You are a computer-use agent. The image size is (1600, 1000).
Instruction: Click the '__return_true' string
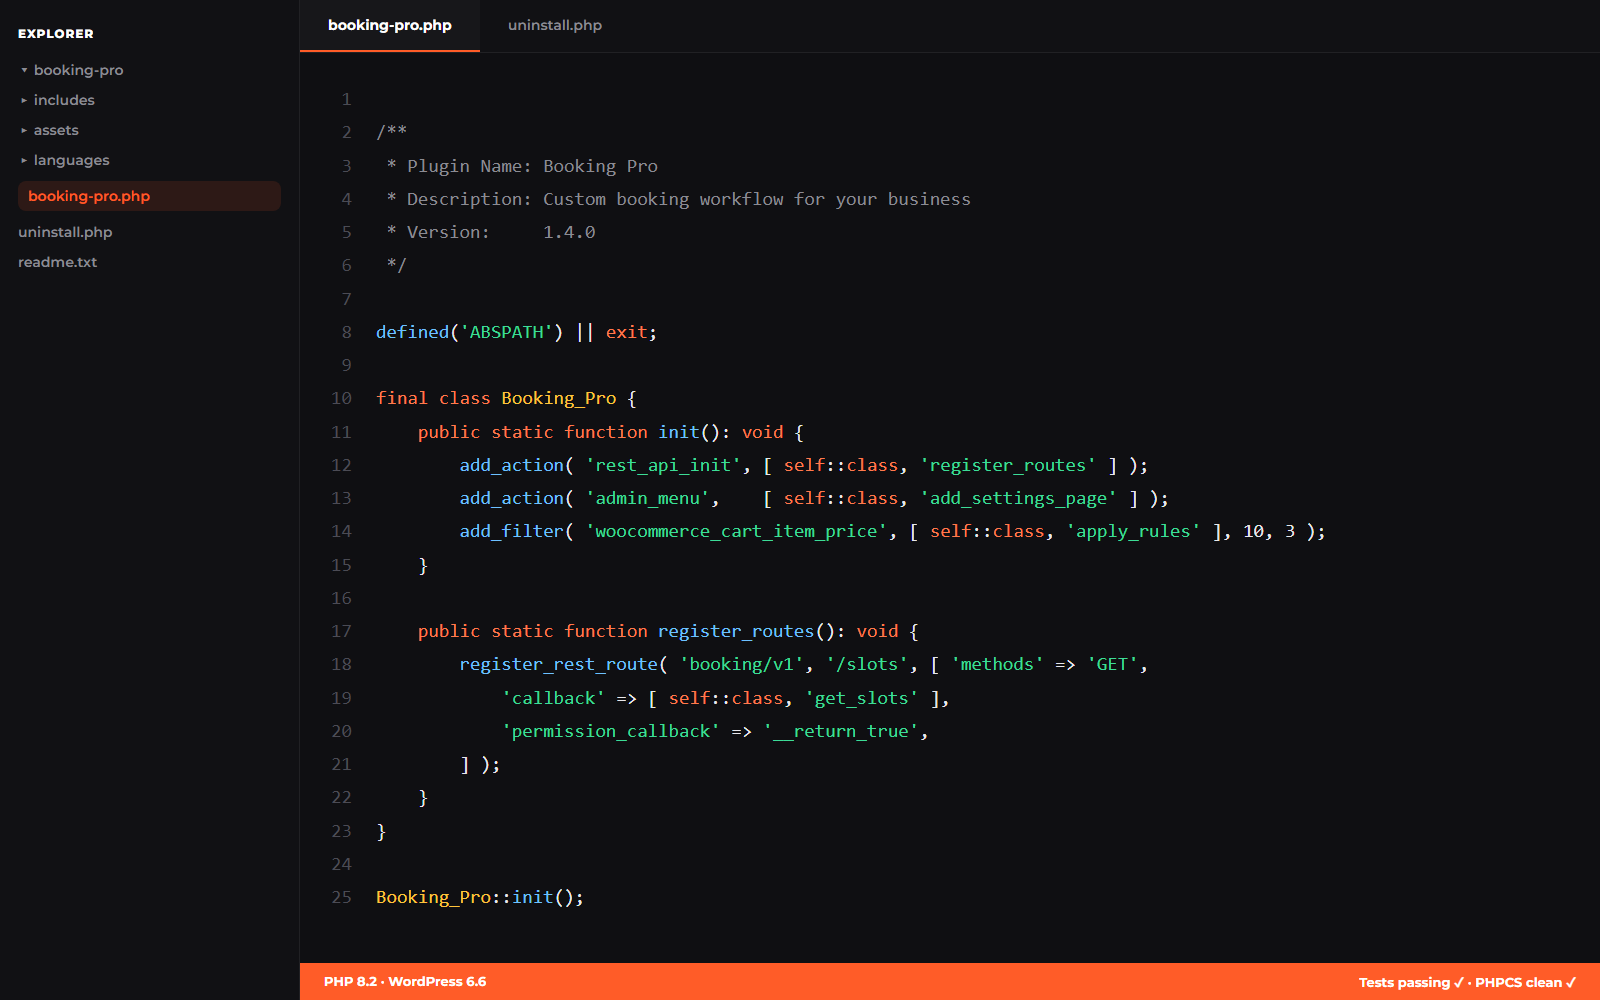point(841,731)
